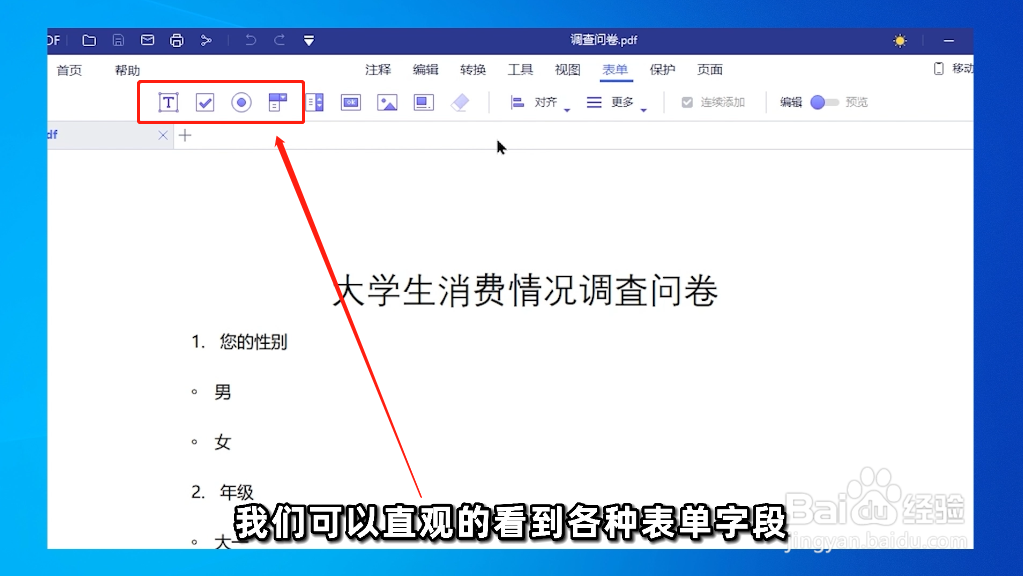The image size is (1023, 576).
Task: Select the Push Button form tool
Action: click(350, 102)
